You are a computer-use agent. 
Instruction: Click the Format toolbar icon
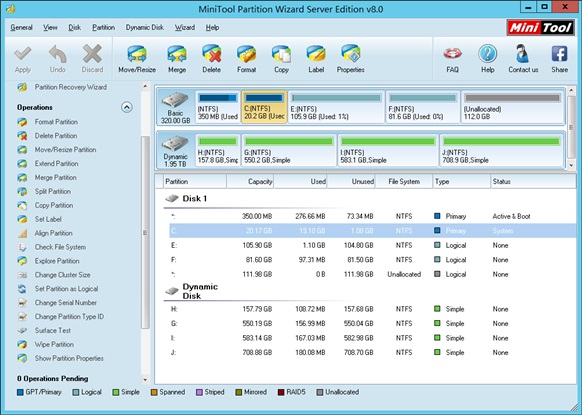pyautogui.click(x=246, y=54)
